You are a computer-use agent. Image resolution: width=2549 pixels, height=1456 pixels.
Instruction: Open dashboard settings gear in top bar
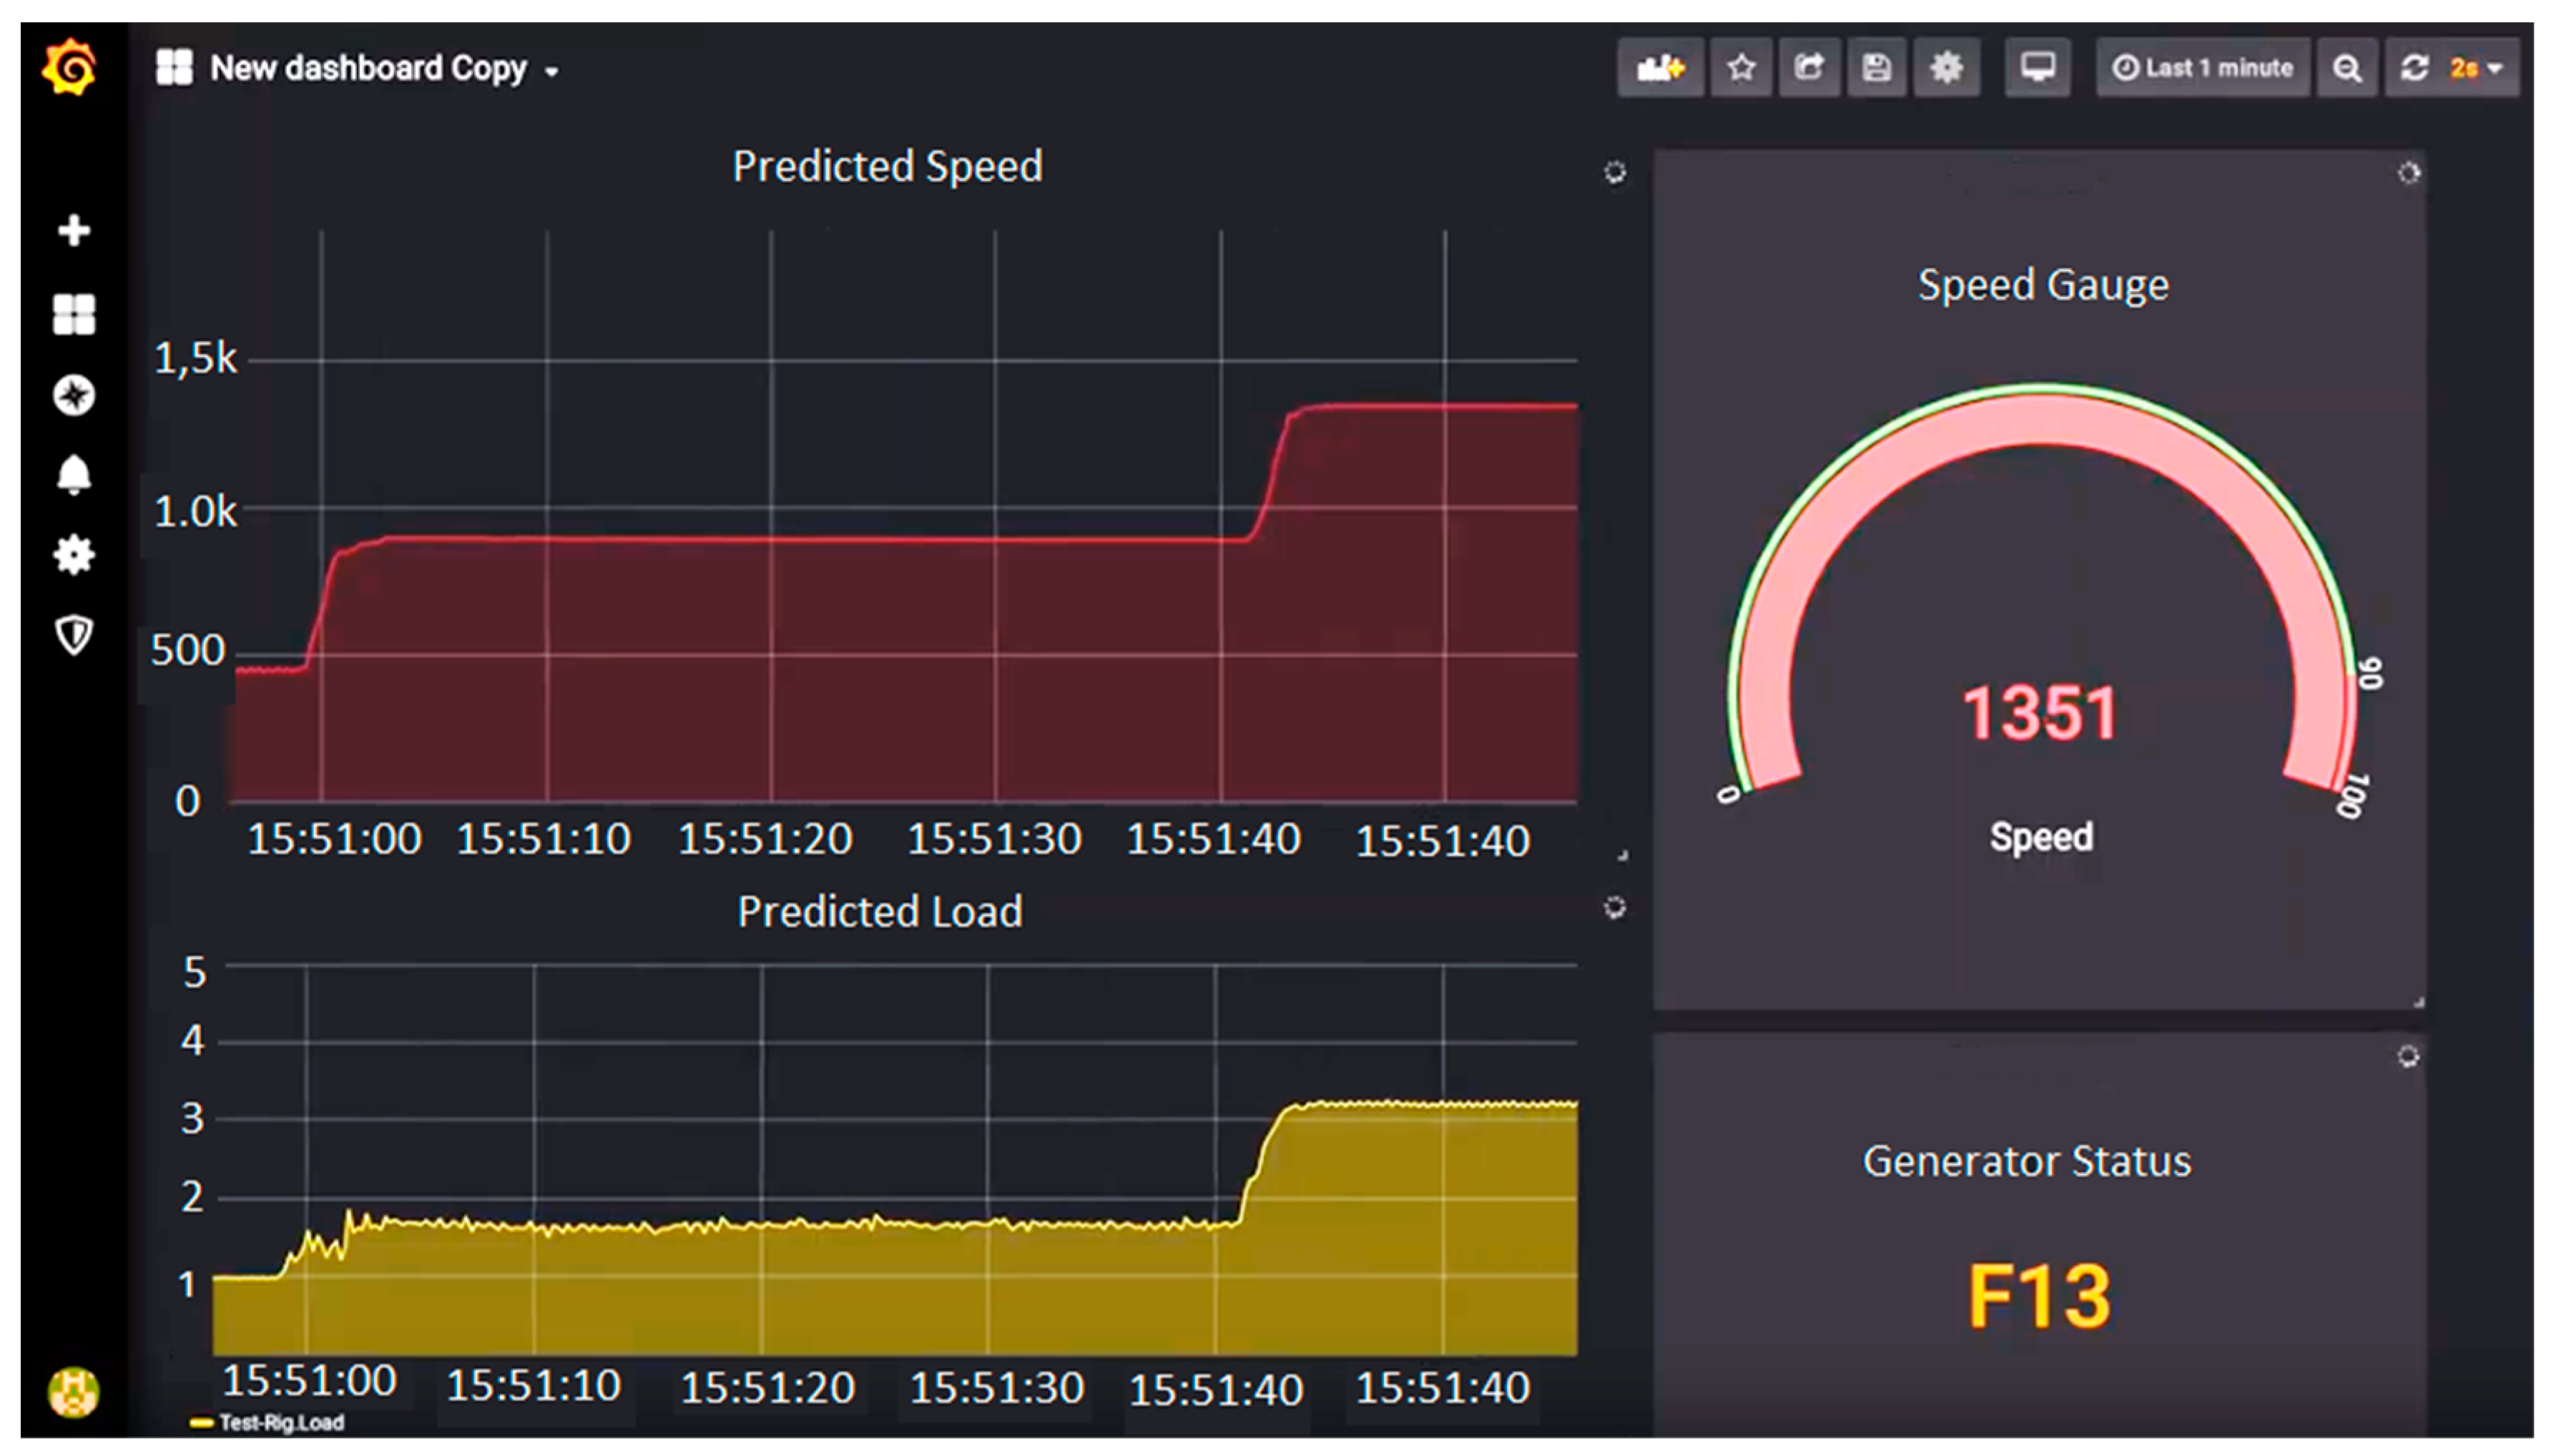(x=1945, y=68)
